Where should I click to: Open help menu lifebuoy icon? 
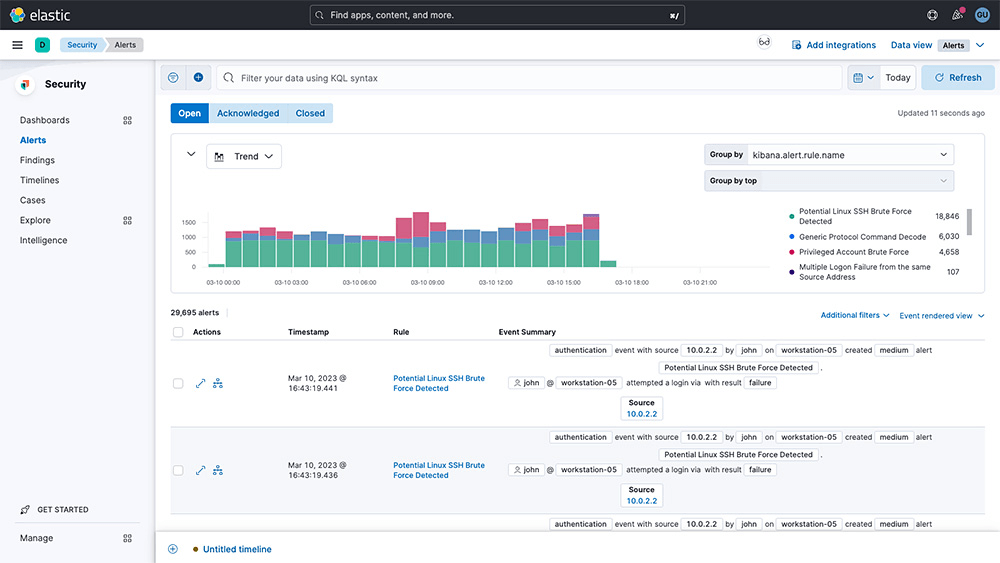pos(932,15)
